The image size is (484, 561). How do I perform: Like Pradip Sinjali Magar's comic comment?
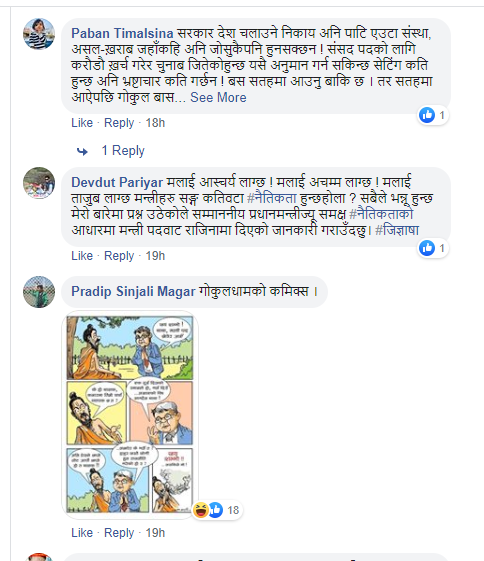tap(82, 533)
